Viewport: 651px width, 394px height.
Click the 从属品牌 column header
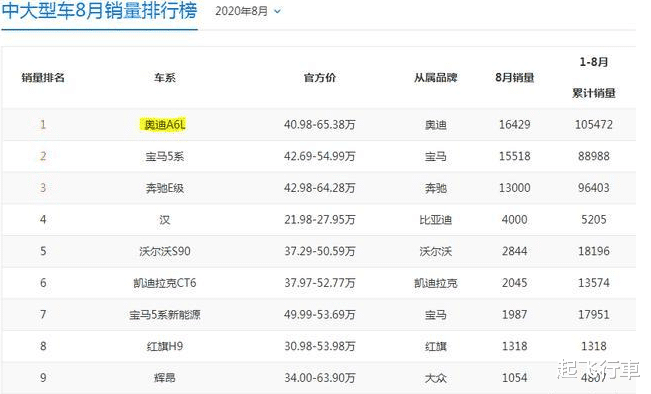(436, 78)
